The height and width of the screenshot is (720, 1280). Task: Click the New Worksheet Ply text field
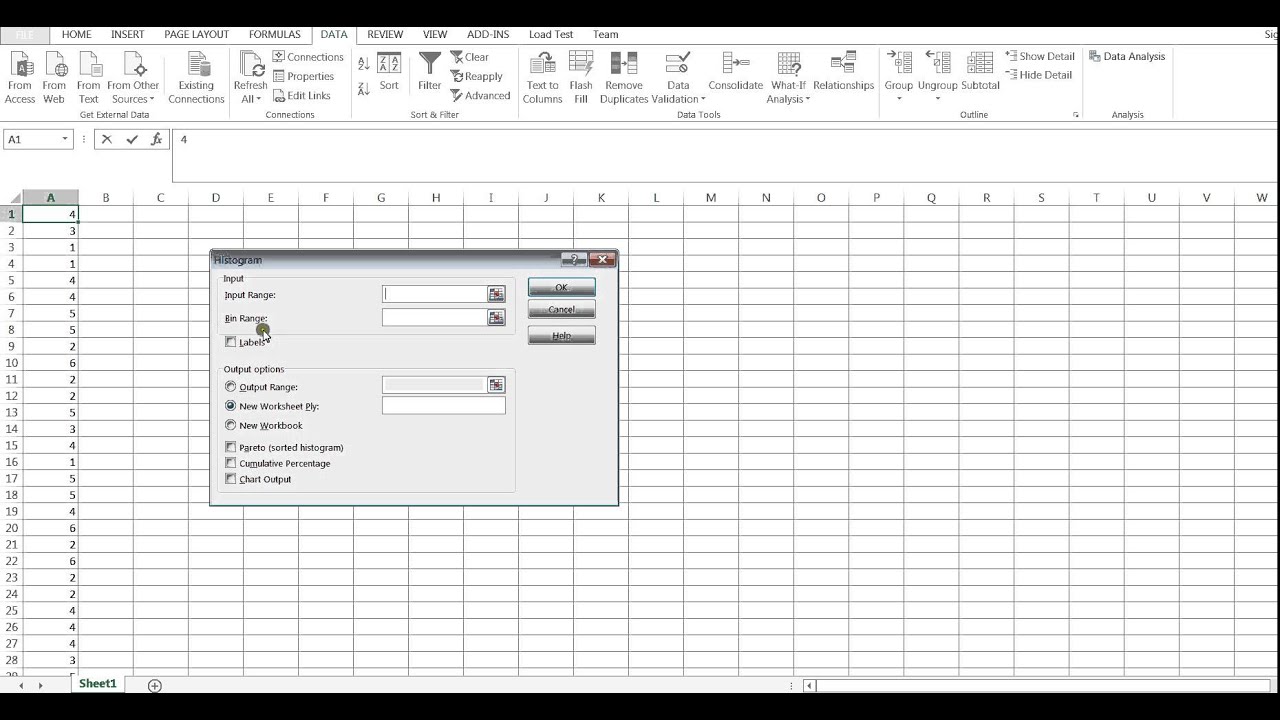pyautogui.click(x=444, y=406)
